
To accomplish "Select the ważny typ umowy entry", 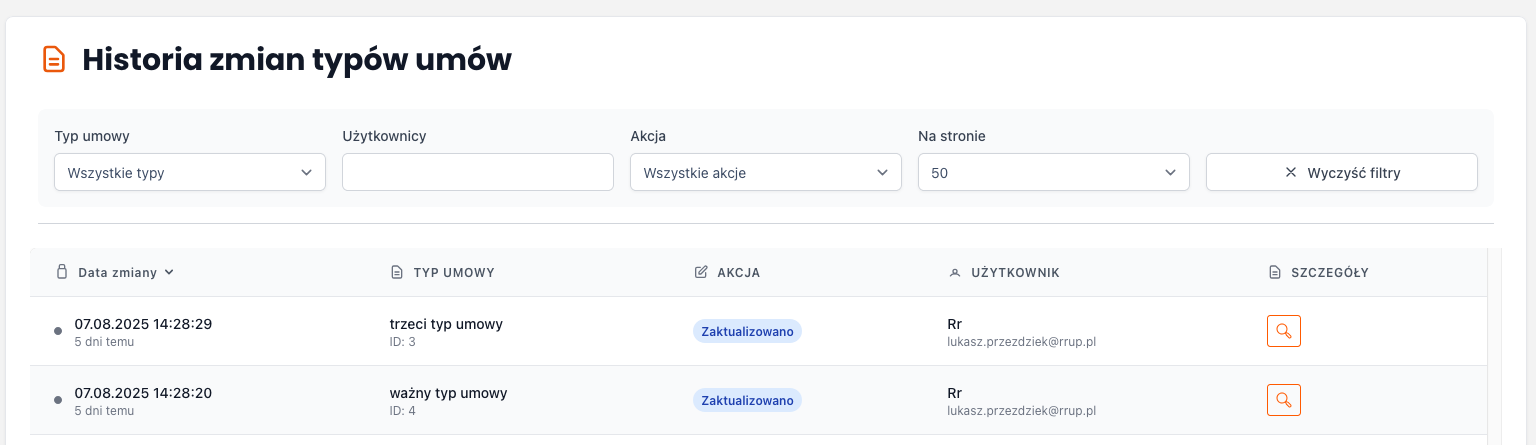I will coord(448,393).
